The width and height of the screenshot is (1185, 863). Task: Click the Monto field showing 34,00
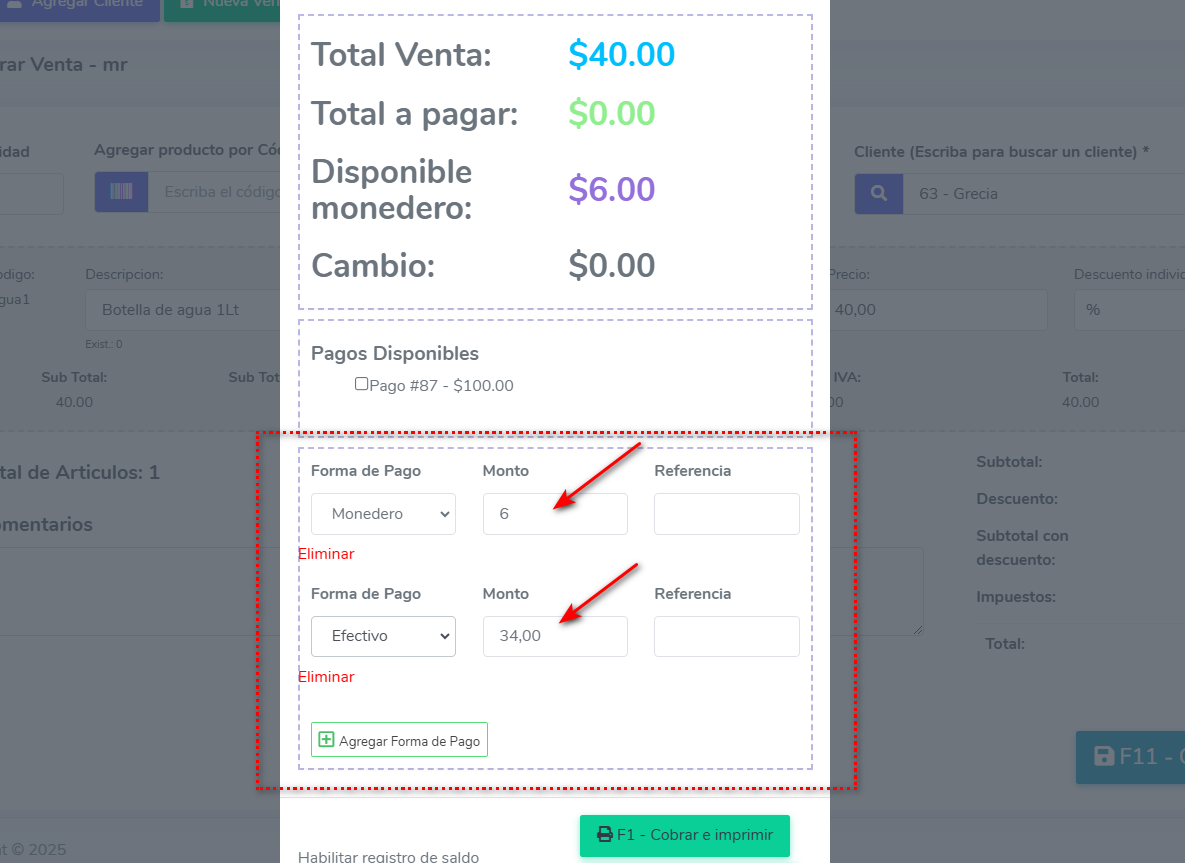pos(555,636)
